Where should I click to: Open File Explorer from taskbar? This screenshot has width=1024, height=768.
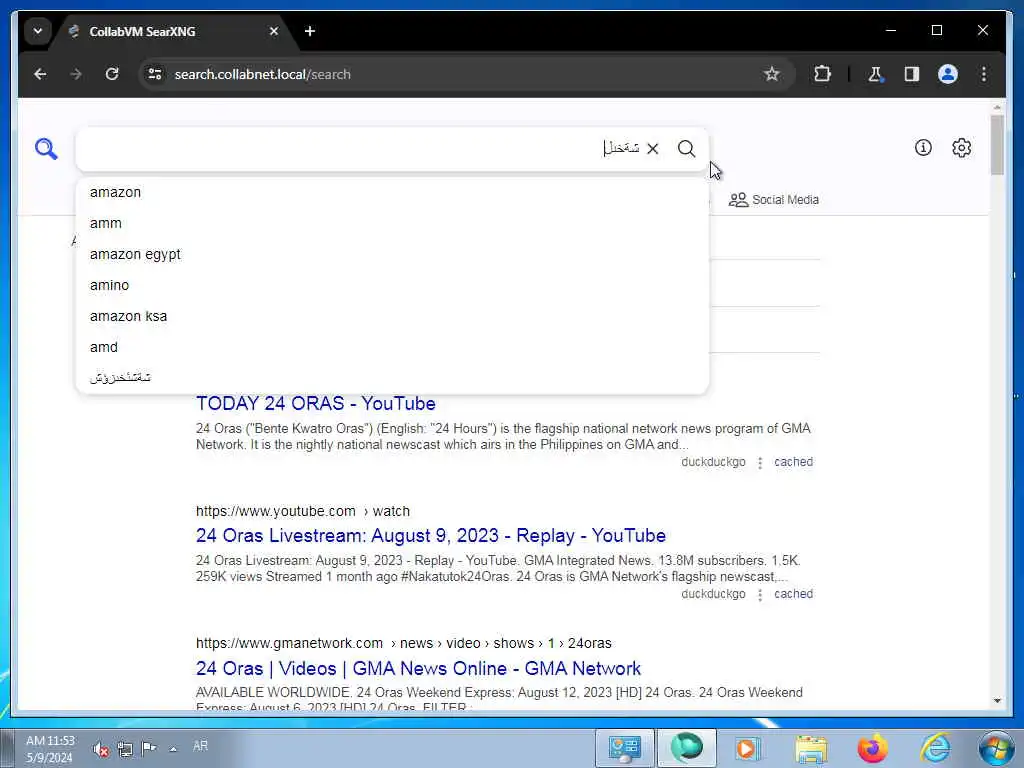(811, 748)
